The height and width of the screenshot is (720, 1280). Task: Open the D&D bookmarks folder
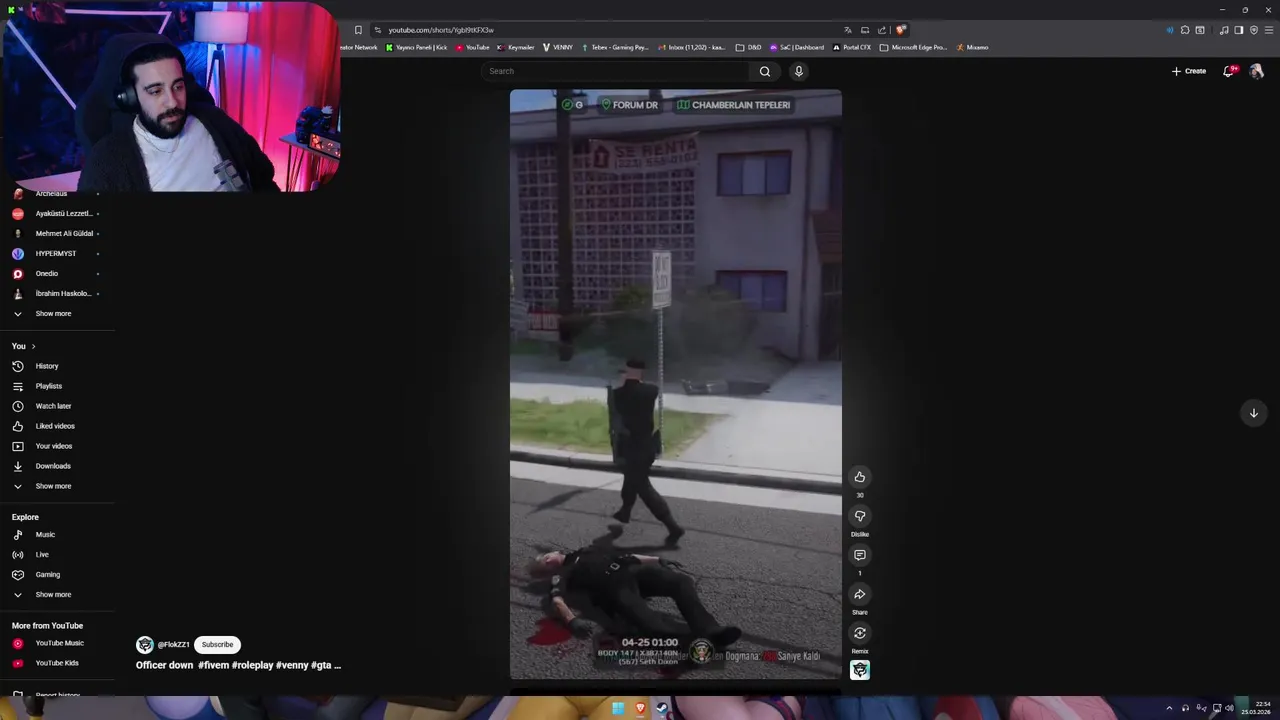pyautogui.click(x=748, y=47)
